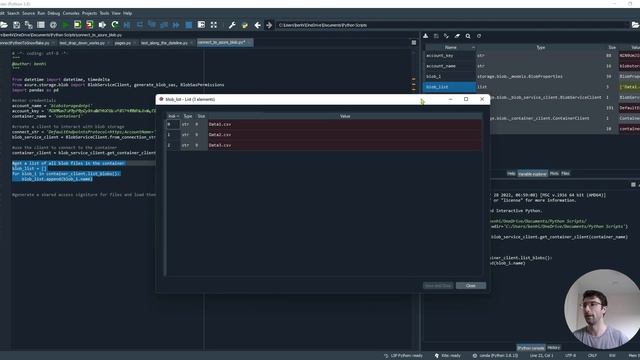The height and width of the screenshot is (360, 640).
Task: Select the Data1.csv value in row 0
Action: click(345, 124)
